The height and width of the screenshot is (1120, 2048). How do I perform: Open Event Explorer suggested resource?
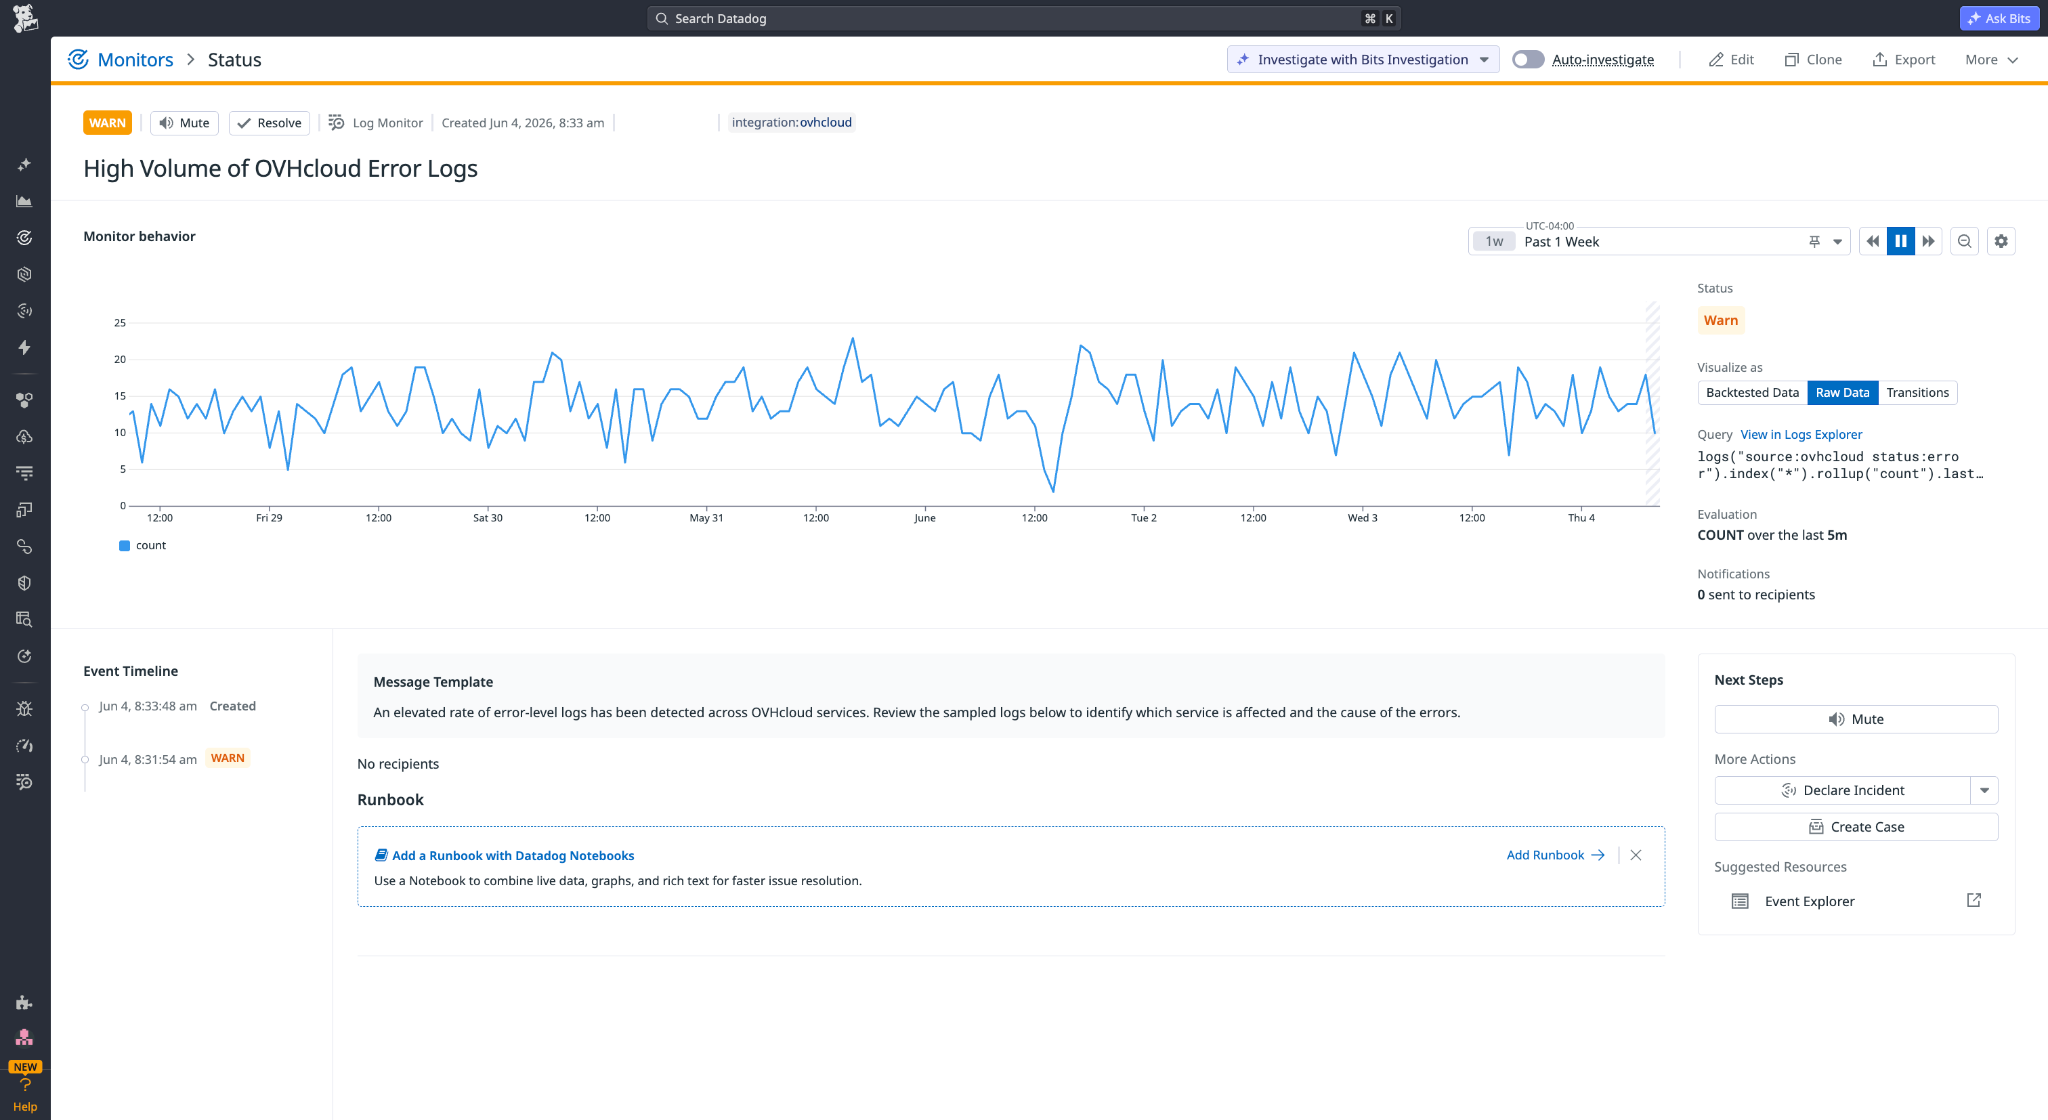tap(1809, 901)
